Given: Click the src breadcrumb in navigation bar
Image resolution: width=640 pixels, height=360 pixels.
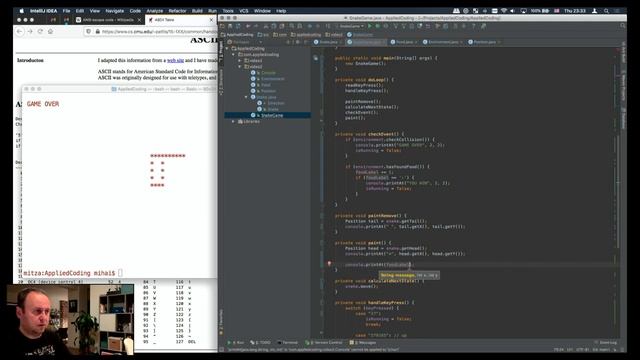Looking at the screenshot, I should click(x=264, y=35).
